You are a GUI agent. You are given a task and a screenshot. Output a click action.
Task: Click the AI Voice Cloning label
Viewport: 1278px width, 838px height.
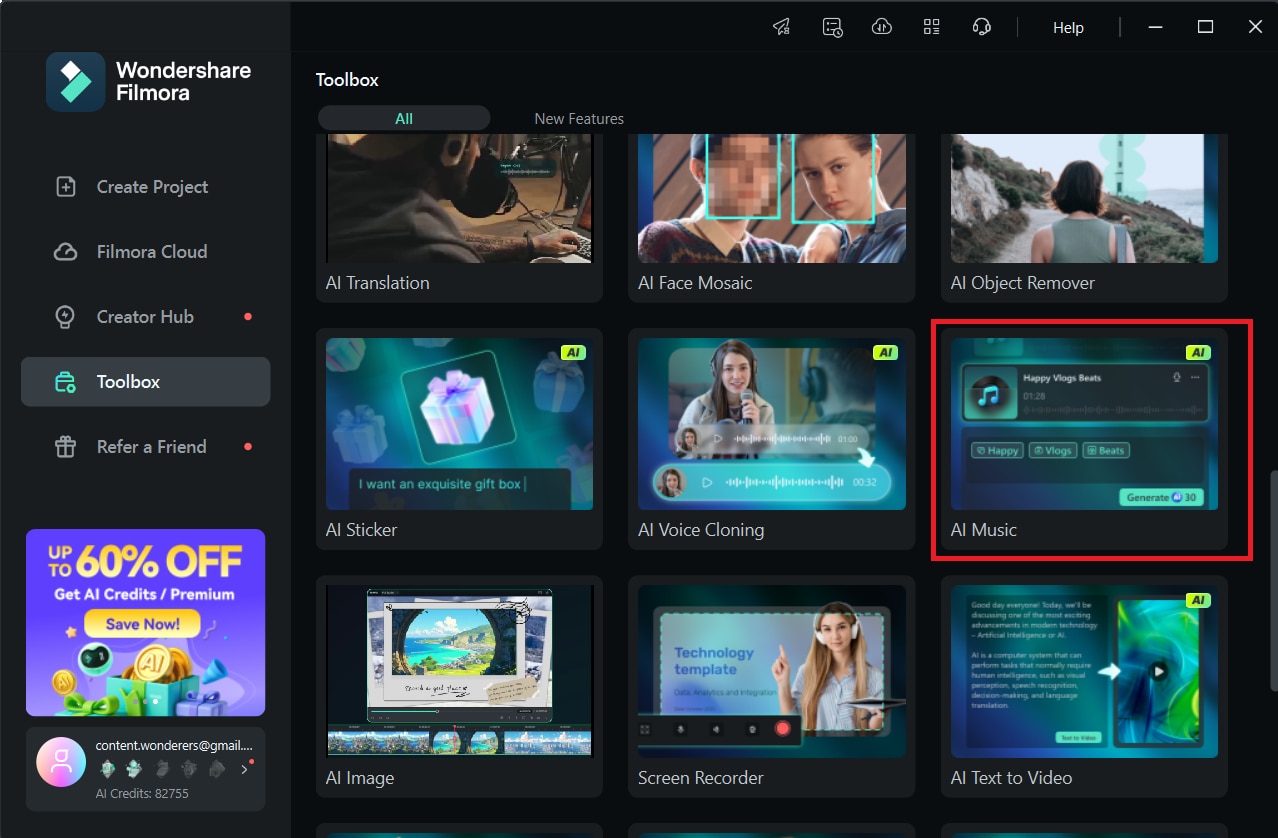click(x=701, y=530)
